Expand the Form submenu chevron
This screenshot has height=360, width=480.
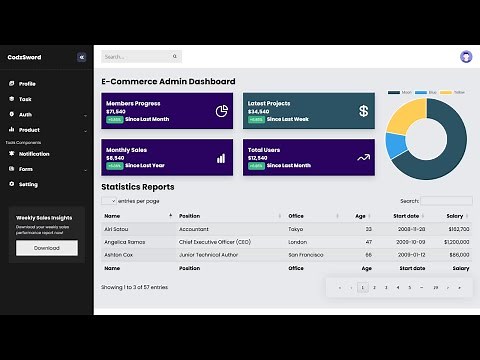[85, 170]
